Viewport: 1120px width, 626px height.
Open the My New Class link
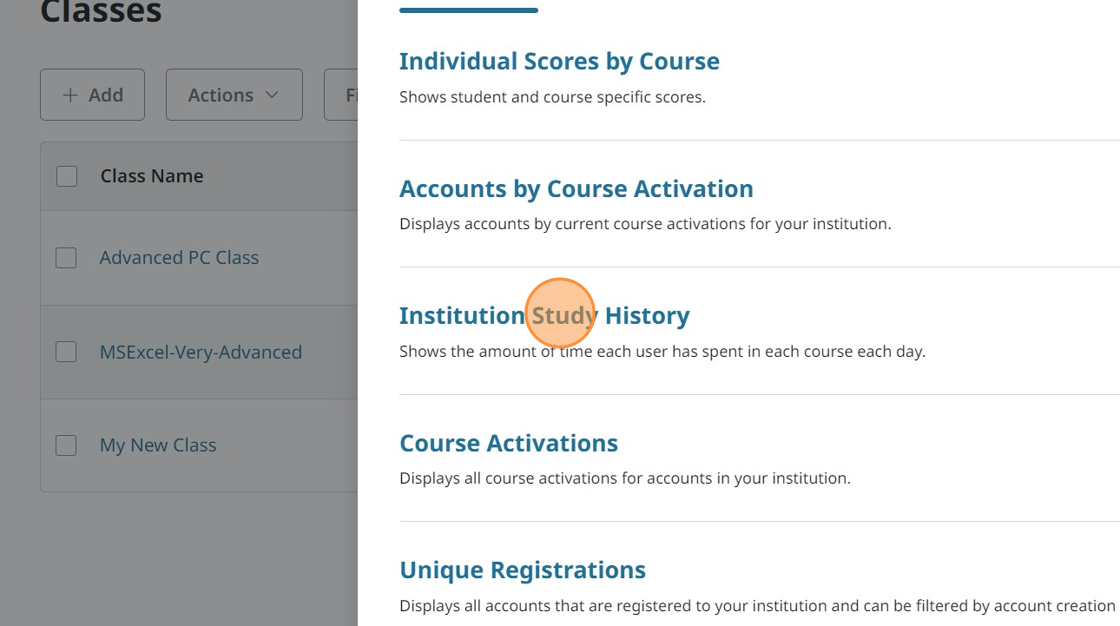point(158,445)
